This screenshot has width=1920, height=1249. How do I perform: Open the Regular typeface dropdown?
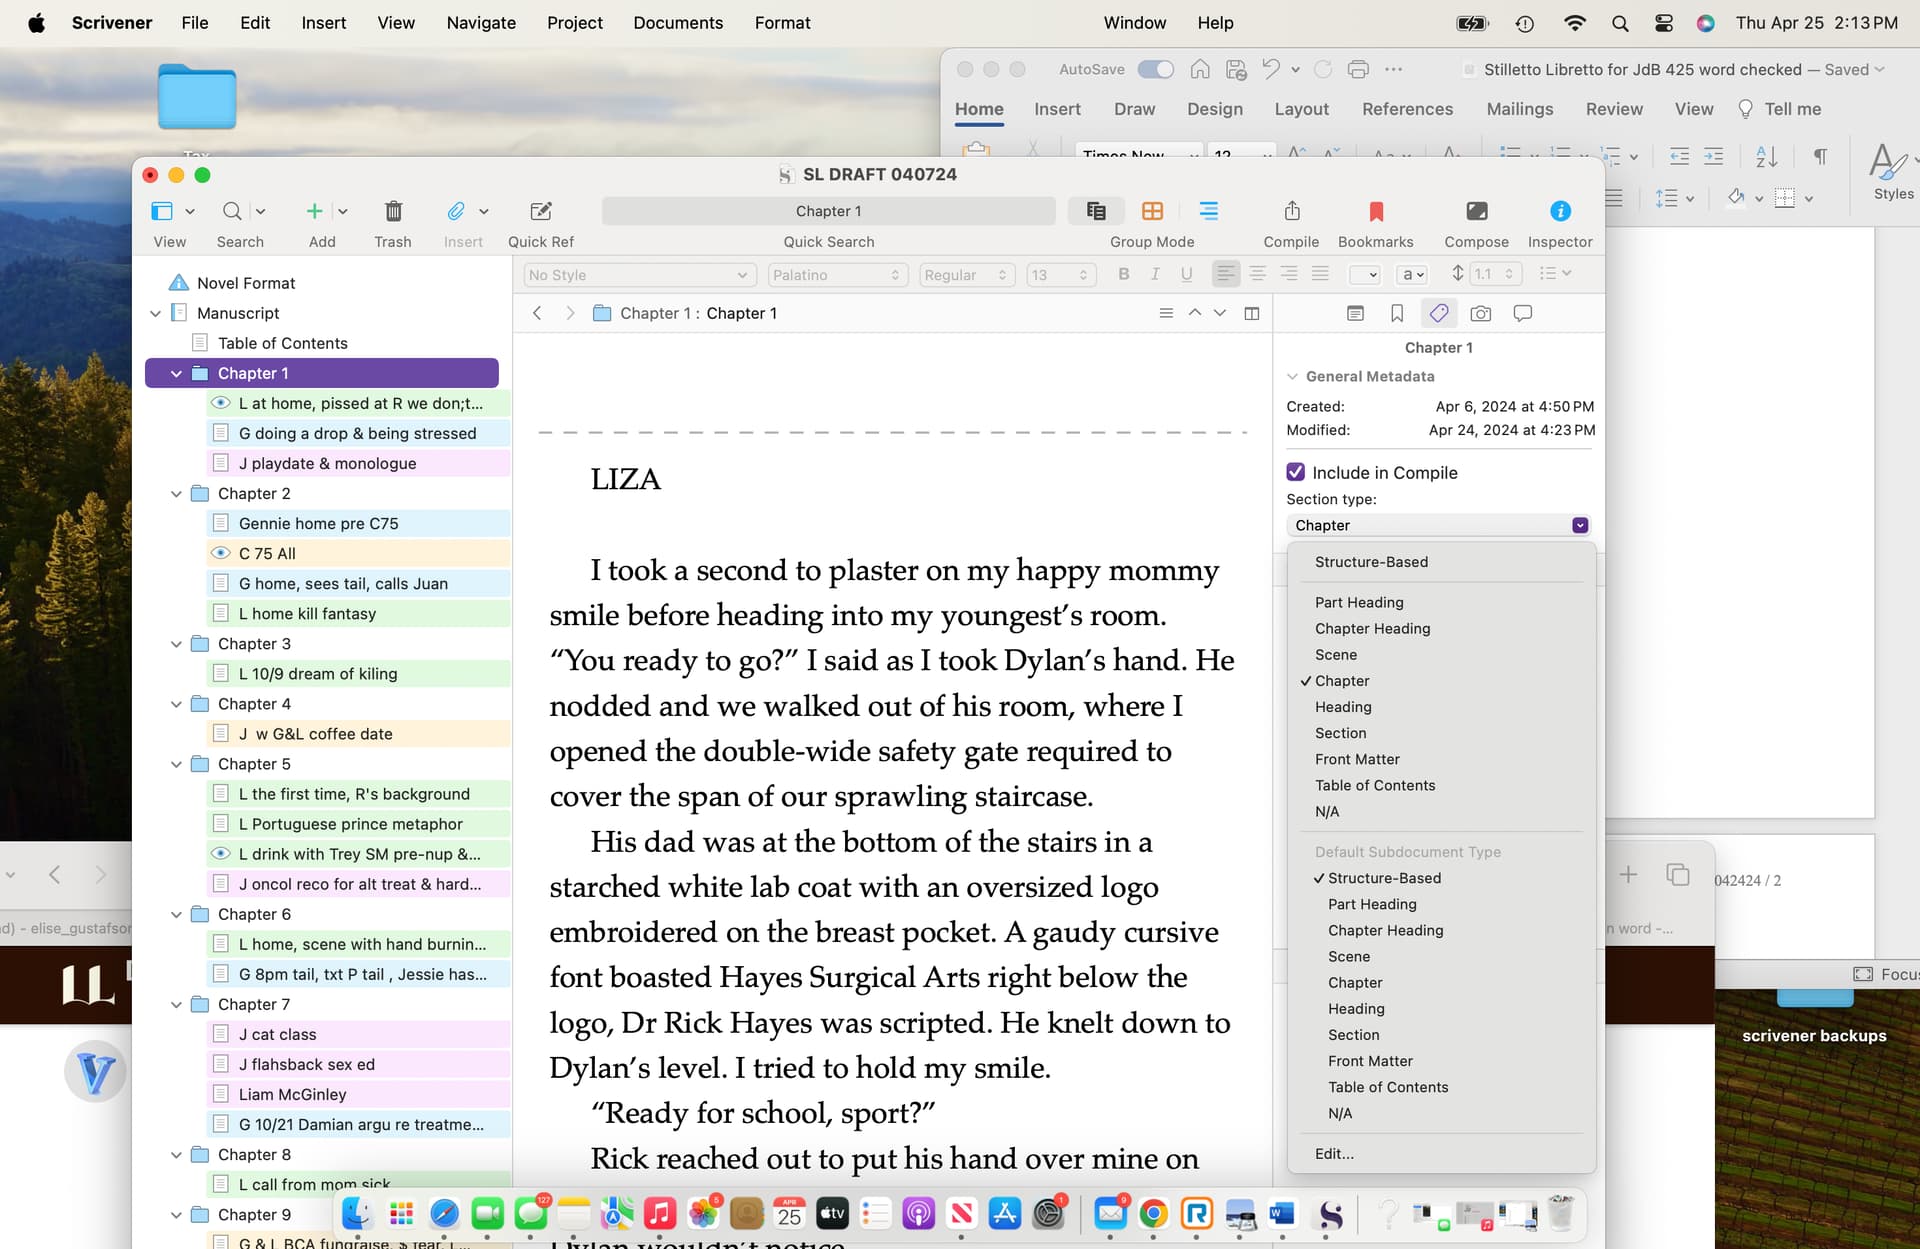(x=966, y=275)
